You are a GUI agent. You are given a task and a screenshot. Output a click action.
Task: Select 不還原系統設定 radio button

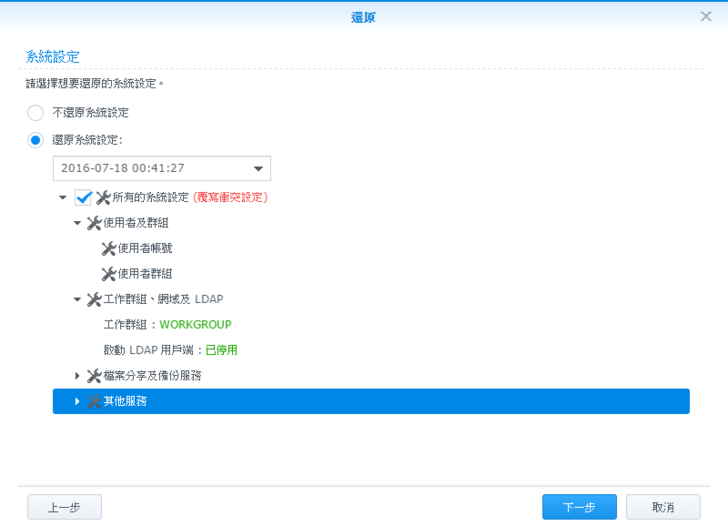coord(35,113)
